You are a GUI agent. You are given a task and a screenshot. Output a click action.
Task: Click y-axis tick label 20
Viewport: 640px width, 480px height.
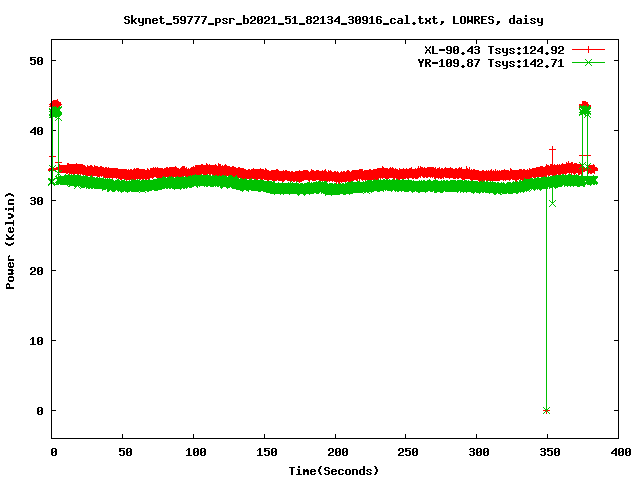click(36, 271)
